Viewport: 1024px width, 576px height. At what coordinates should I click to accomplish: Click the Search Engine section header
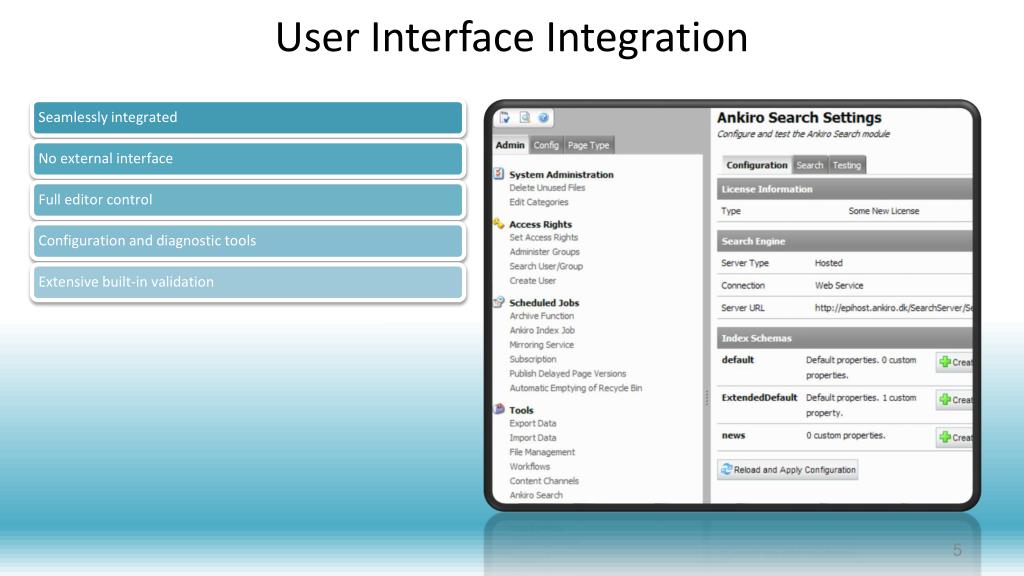(844, 241)
